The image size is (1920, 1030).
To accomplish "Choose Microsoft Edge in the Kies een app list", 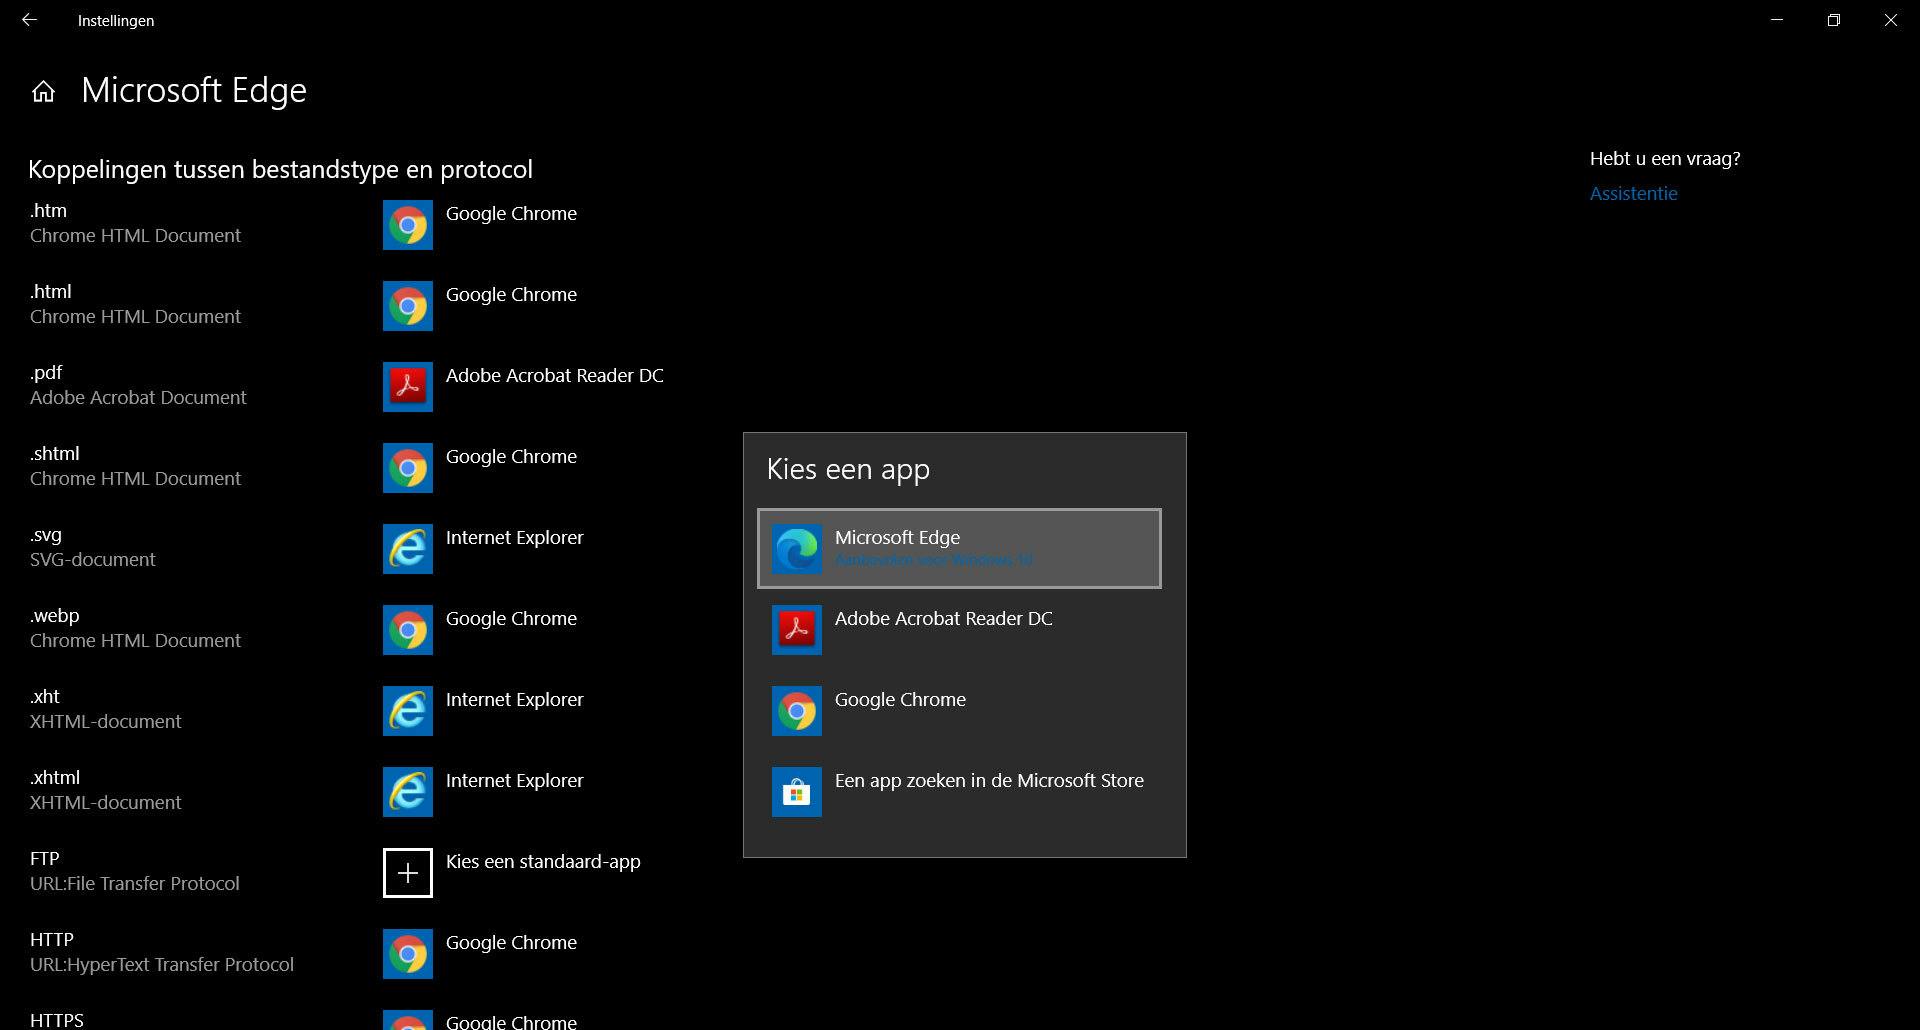I will point(959,549).
